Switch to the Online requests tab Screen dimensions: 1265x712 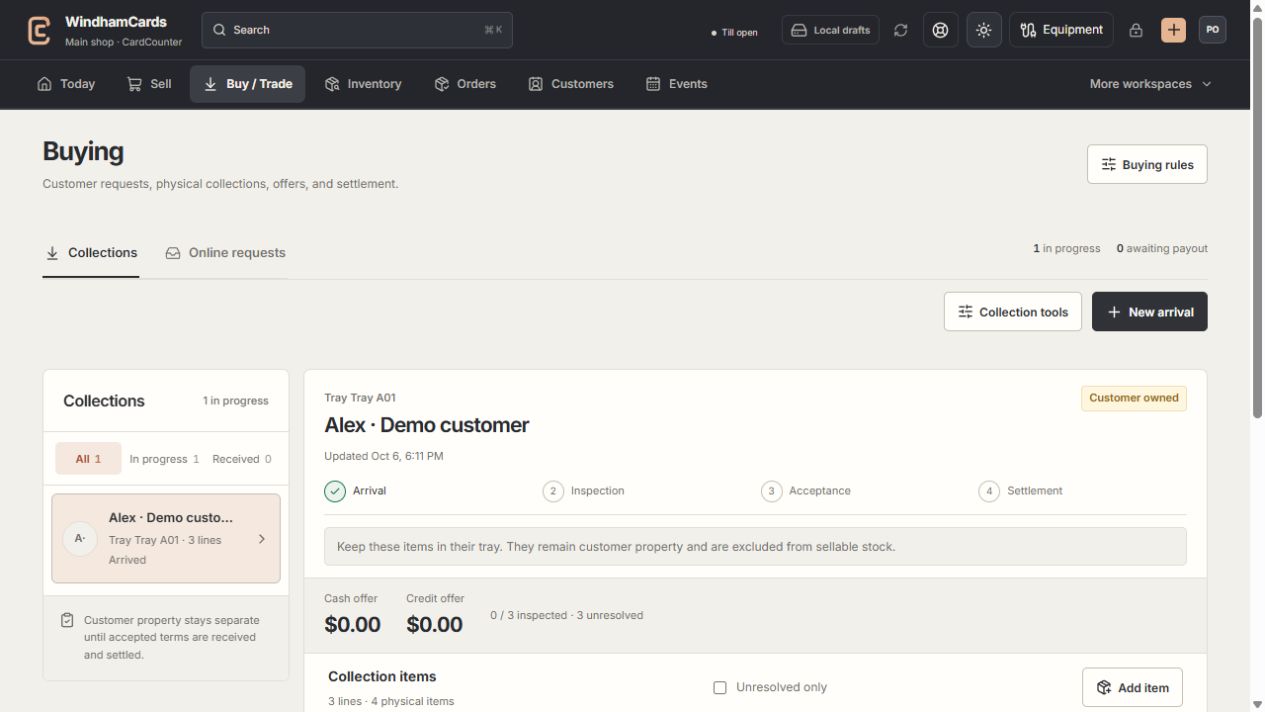[x=226, y=253]
